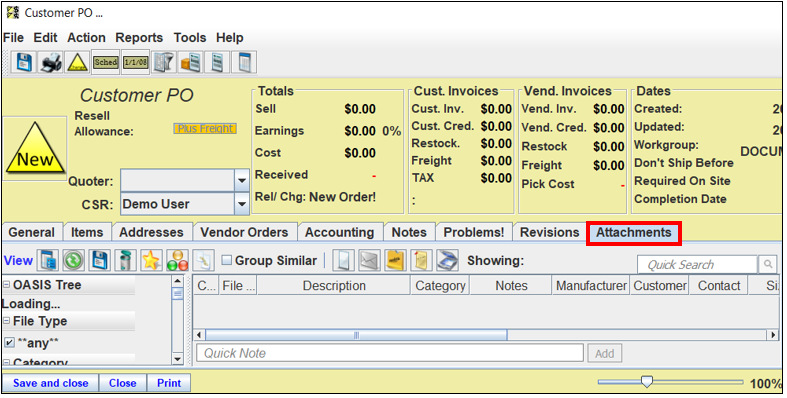The height and width of the screenshot is (398, 787).
Task: Click the floppy save icon in the attachments toolbar
Action: [x=99, y=260]
